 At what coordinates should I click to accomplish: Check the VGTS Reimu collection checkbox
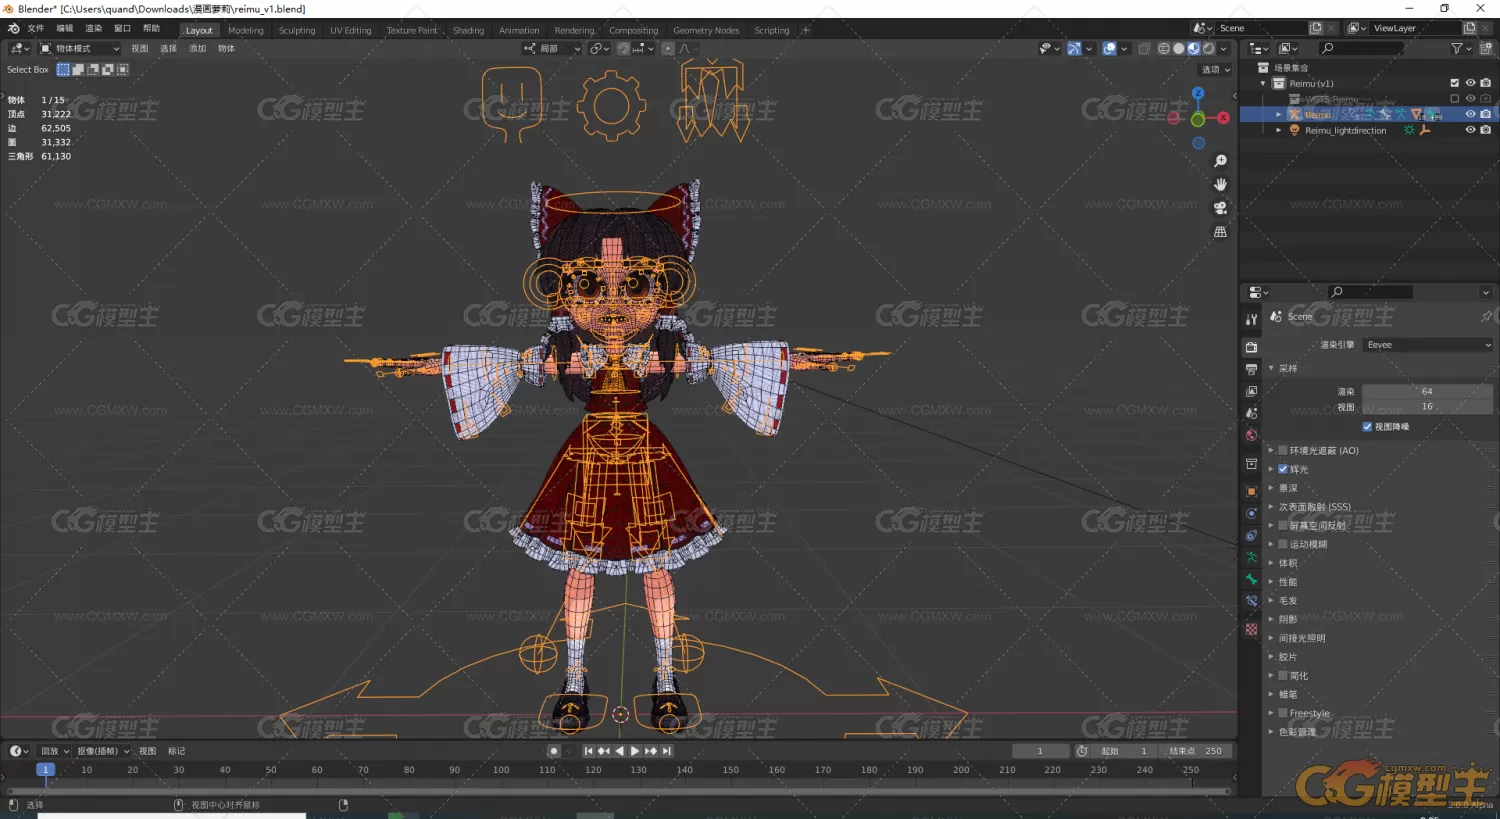1455,99
